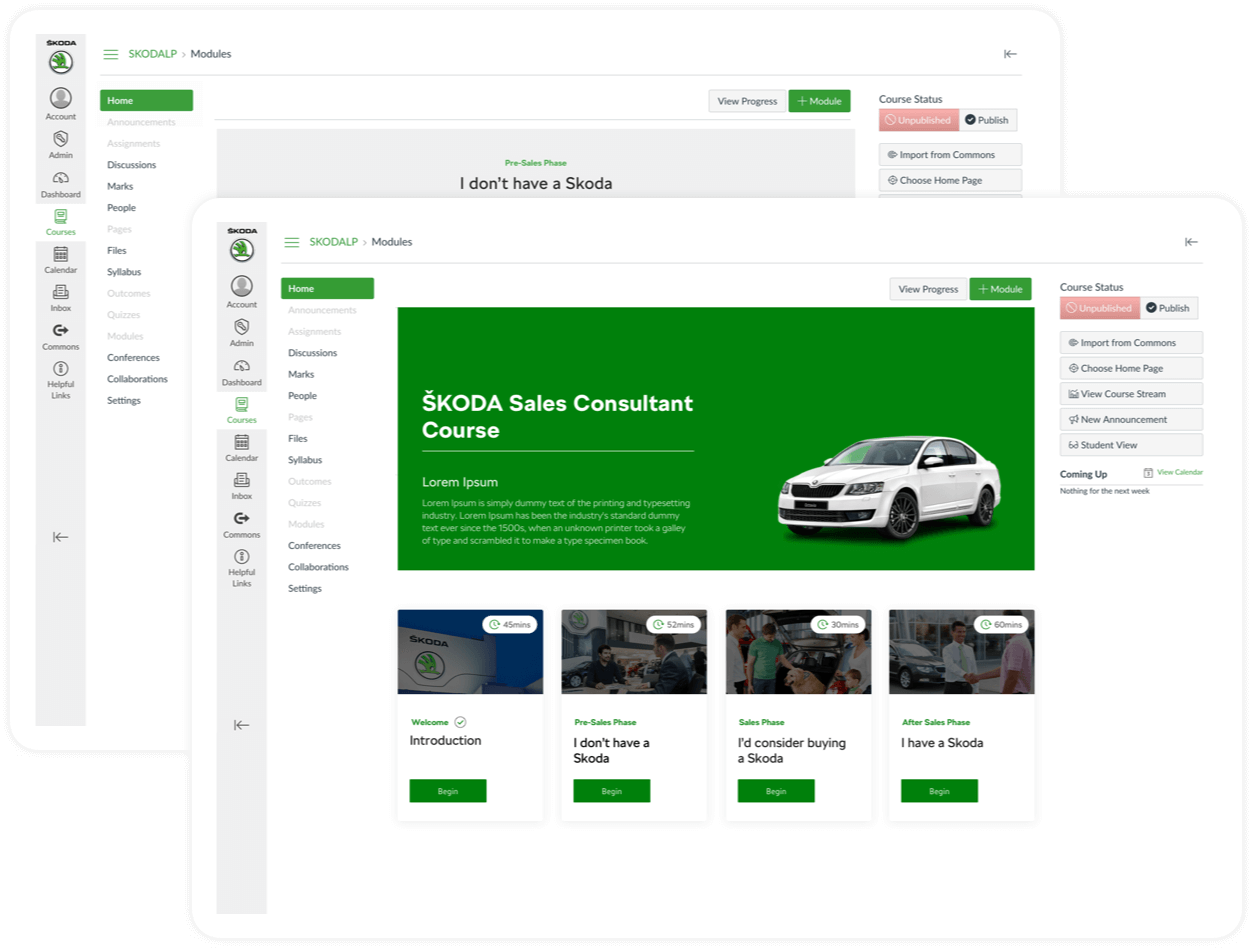Open Syllabus in front window course menu
1252x948 pixels.
tap(305, 460)
